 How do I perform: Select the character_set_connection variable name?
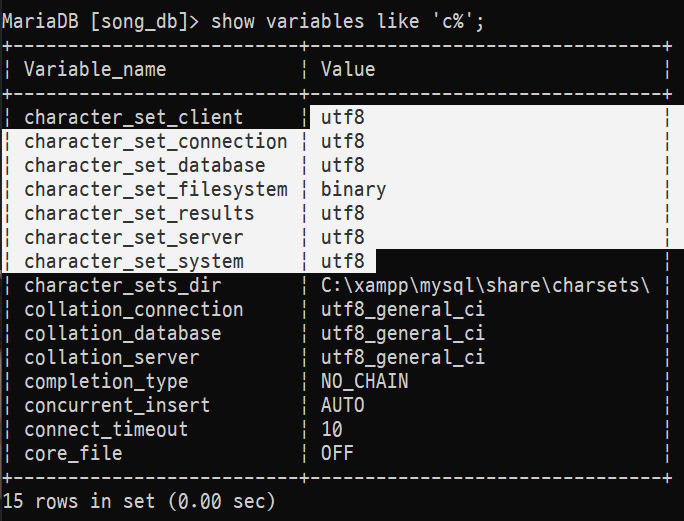pos(155,141)
